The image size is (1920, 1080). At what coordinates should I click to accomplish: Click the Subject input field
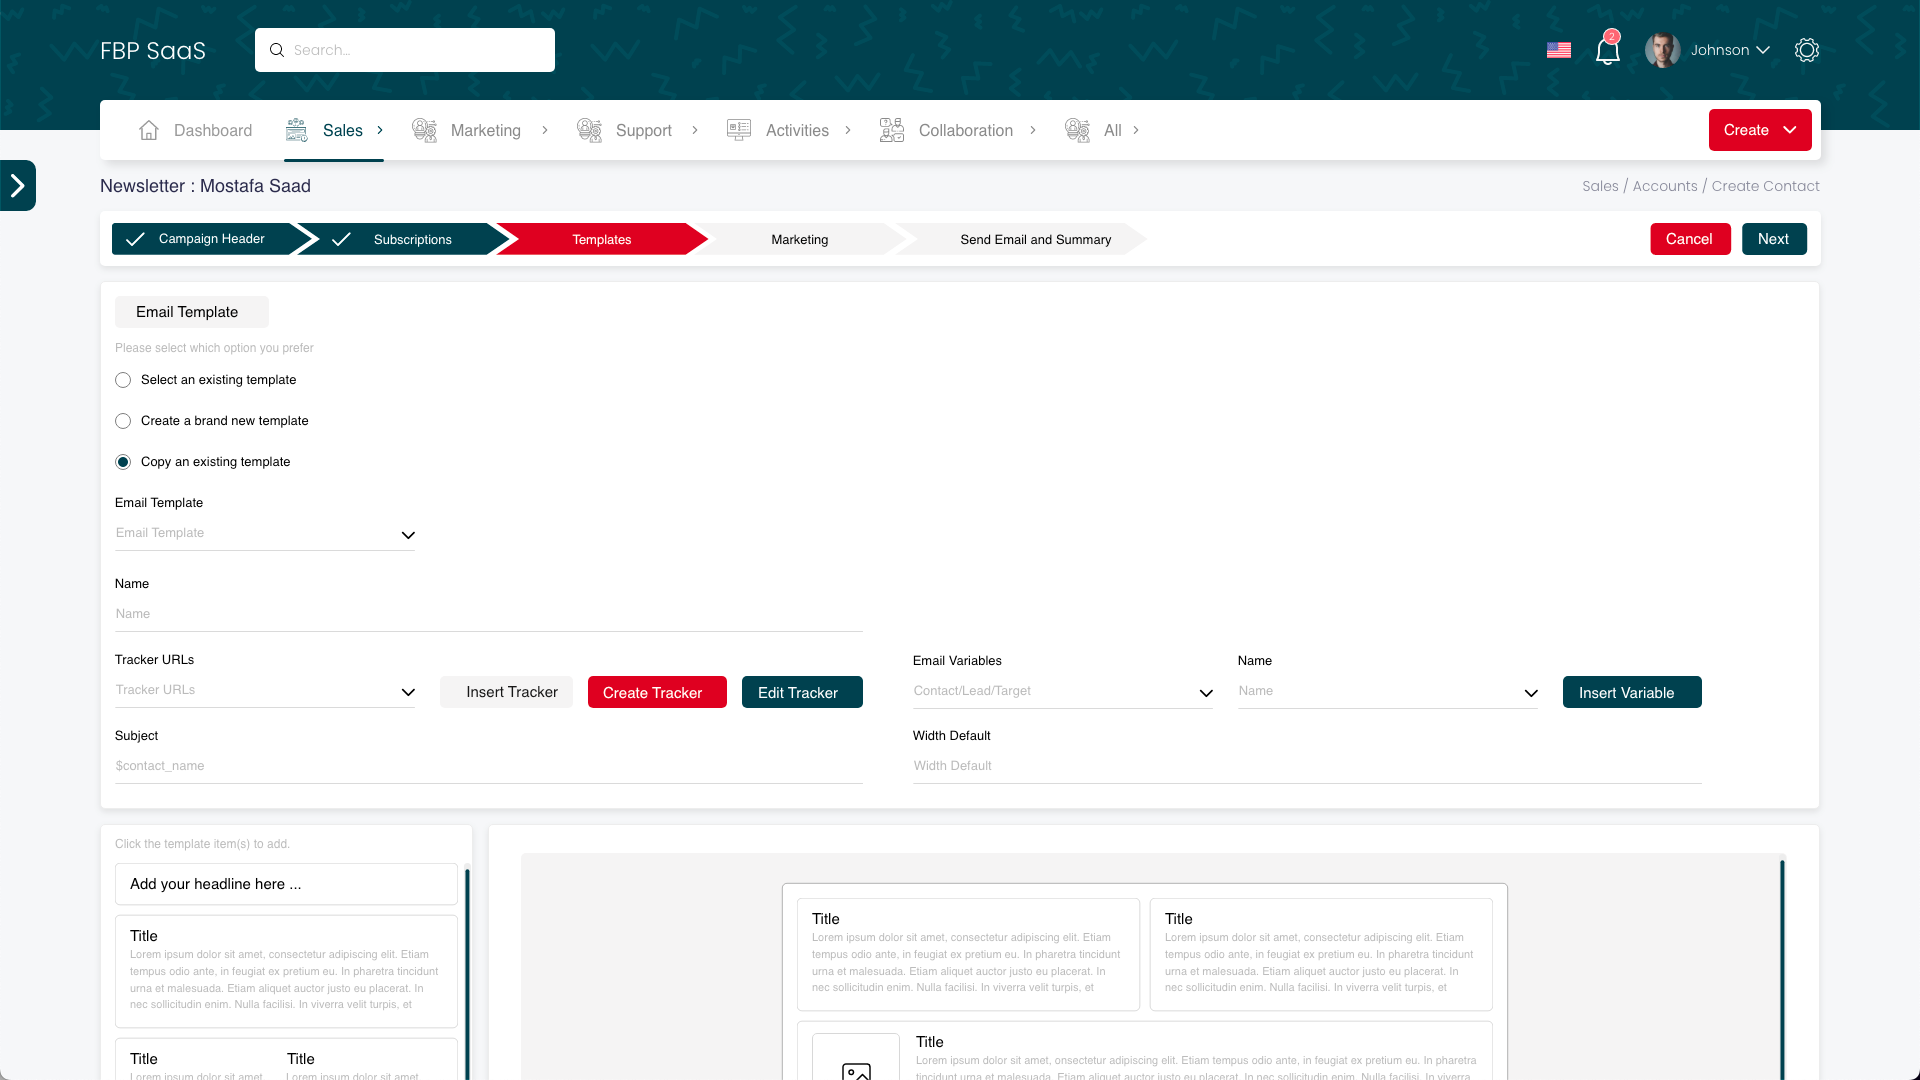click(488, 766)
